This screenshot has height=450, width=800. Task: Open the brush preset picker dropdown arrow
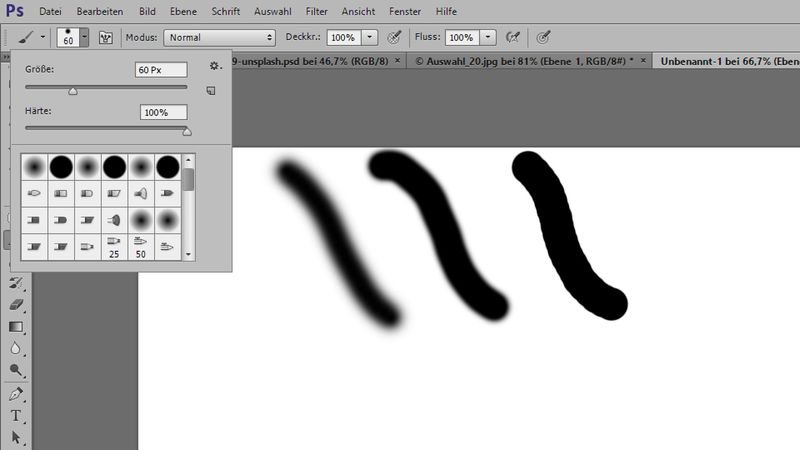coord(84,37)
